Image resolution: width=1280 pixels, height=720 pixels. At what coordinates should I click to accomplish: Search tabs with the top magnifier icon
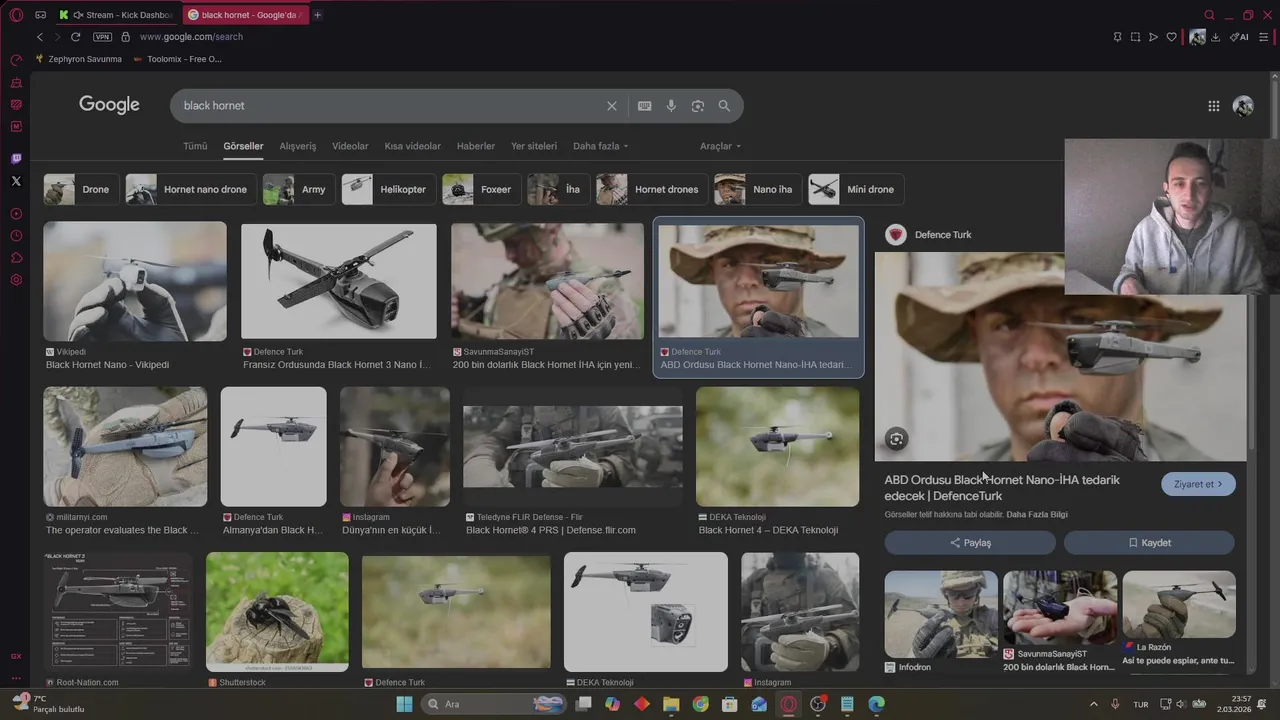1209,15
